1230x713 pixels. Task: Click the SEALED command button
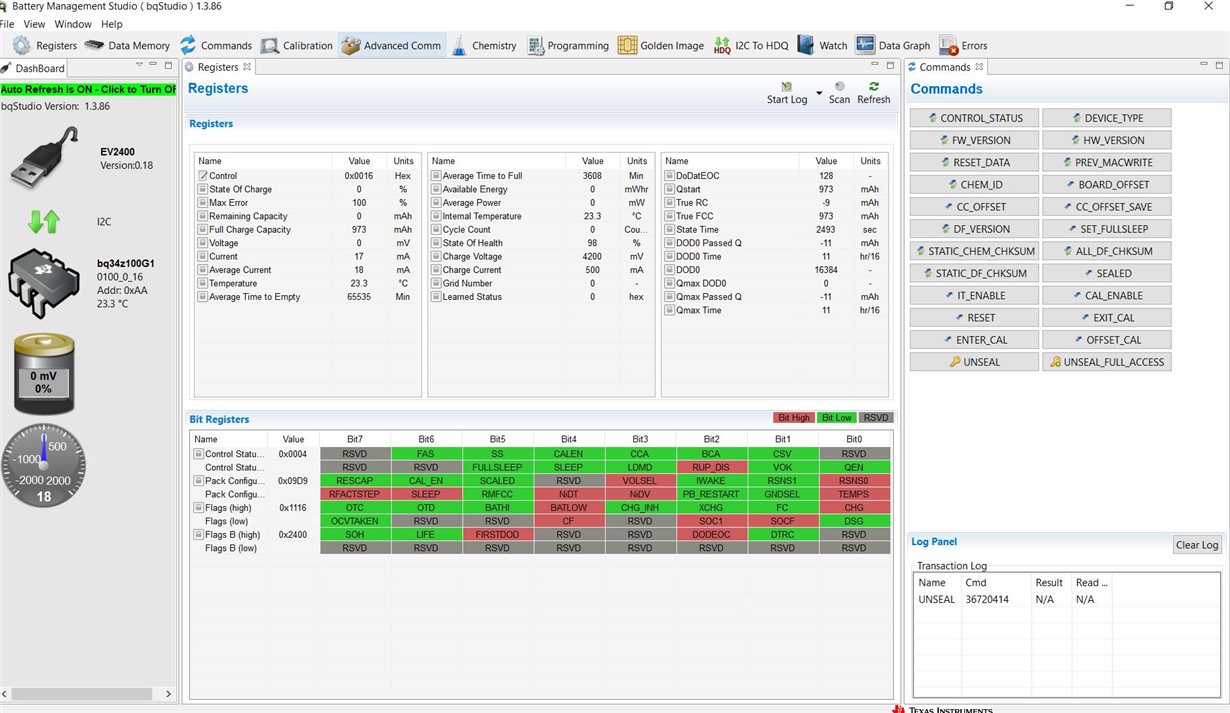[1106, 273]
